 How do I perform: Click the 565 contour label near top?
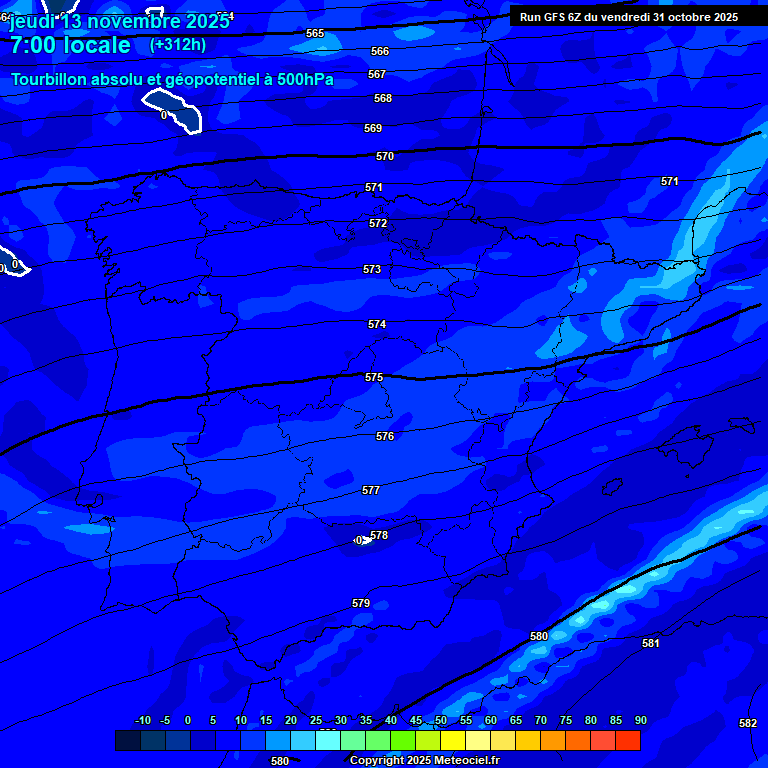coord(315,34)
